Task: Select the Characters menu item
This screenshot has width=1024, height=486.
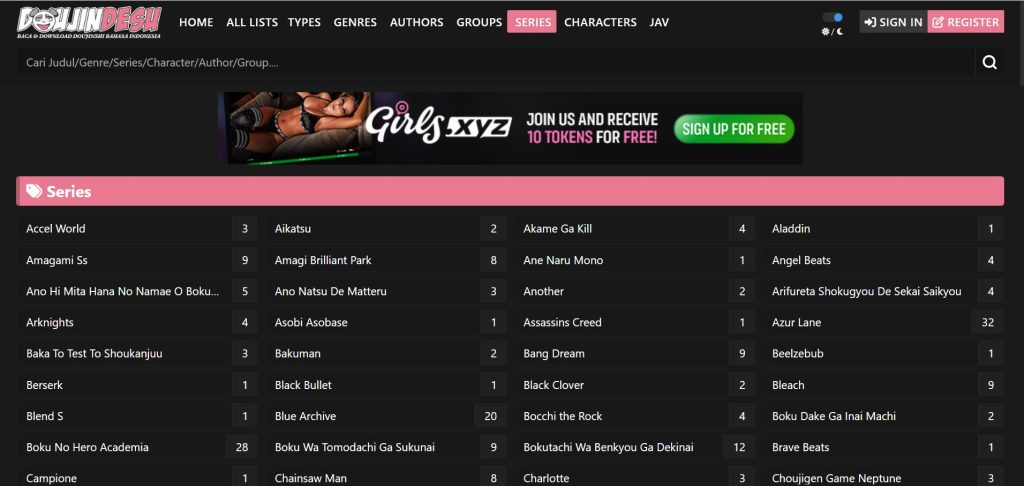Action: [x=600, y=22]
